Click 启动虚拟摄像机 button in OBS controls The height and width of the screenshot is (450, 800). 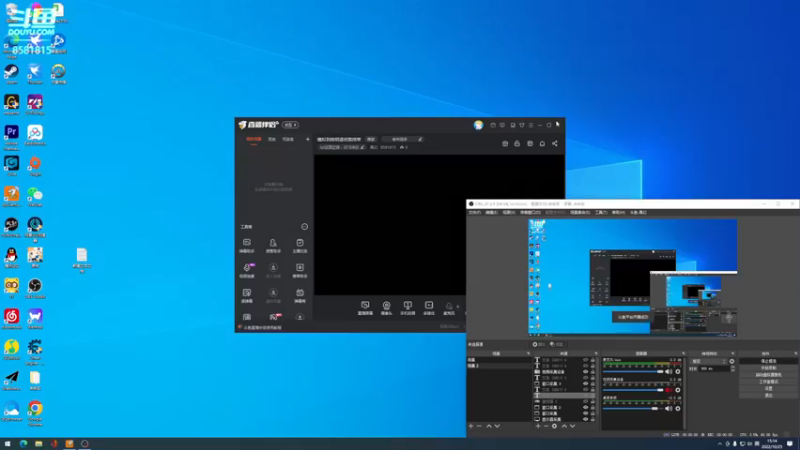point(768,375)
